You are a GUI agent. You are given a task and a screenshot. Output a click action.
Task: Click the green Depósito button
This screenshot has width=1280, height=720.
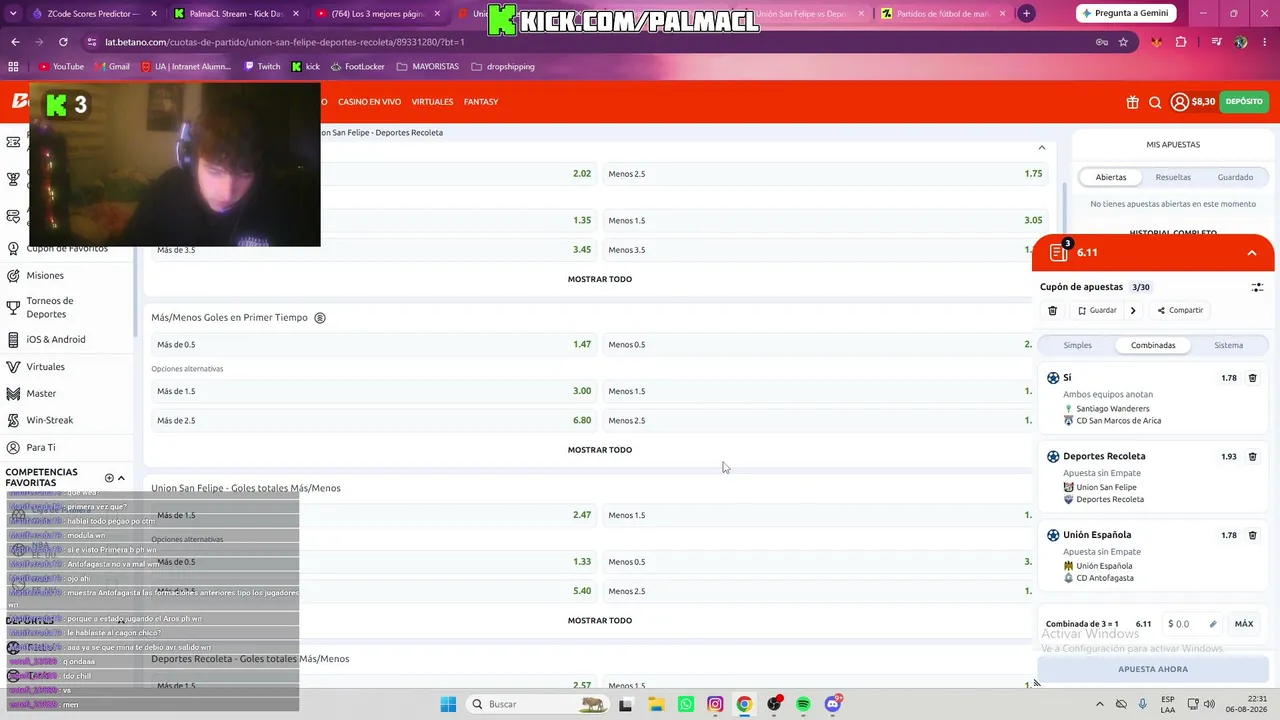pyautogui.click(x=1244, y=102)
